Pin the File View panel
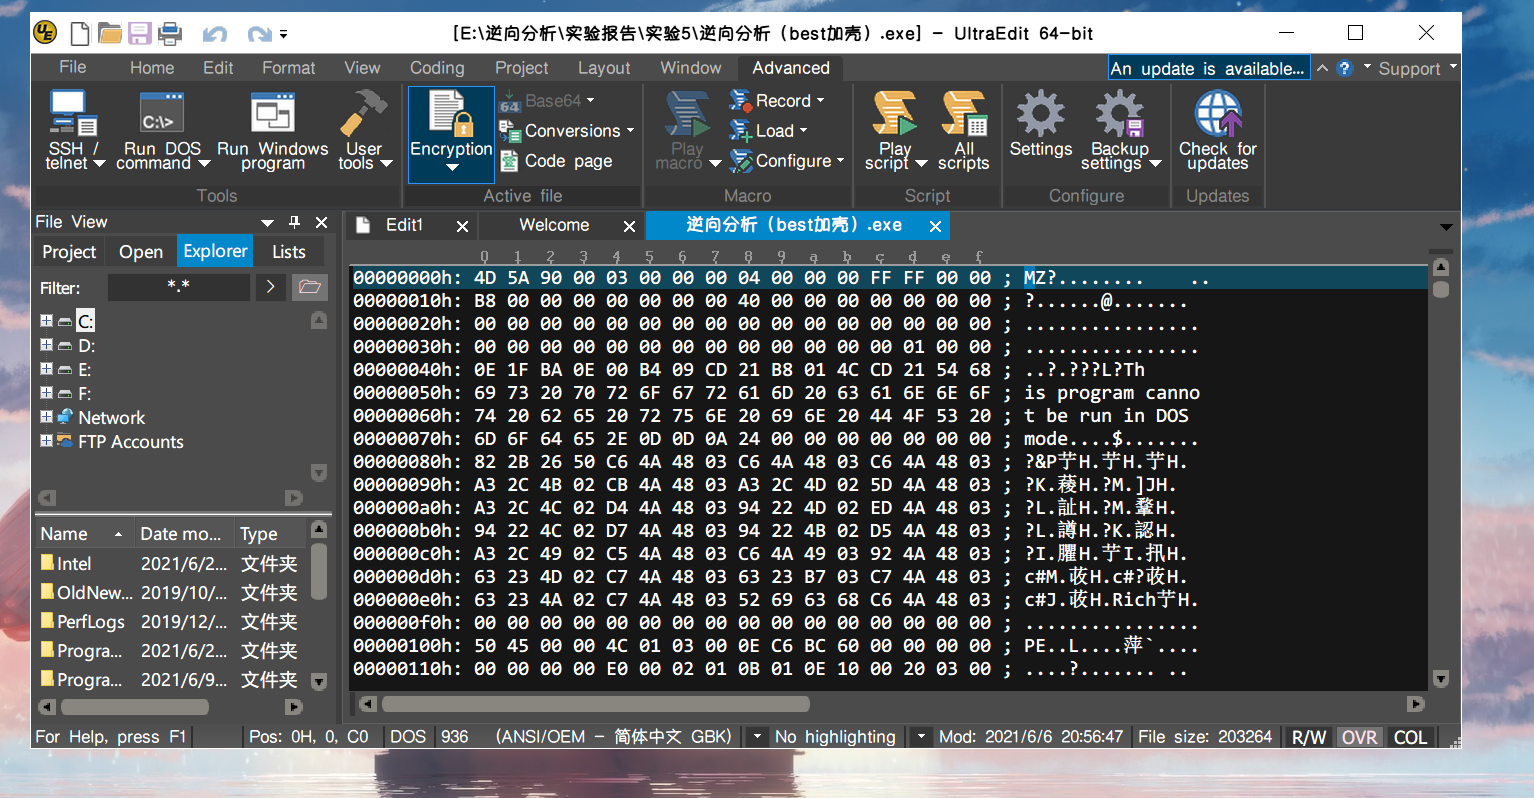Image resolution: width=1534 pixels, height=798 pixels. click(293, 221)
